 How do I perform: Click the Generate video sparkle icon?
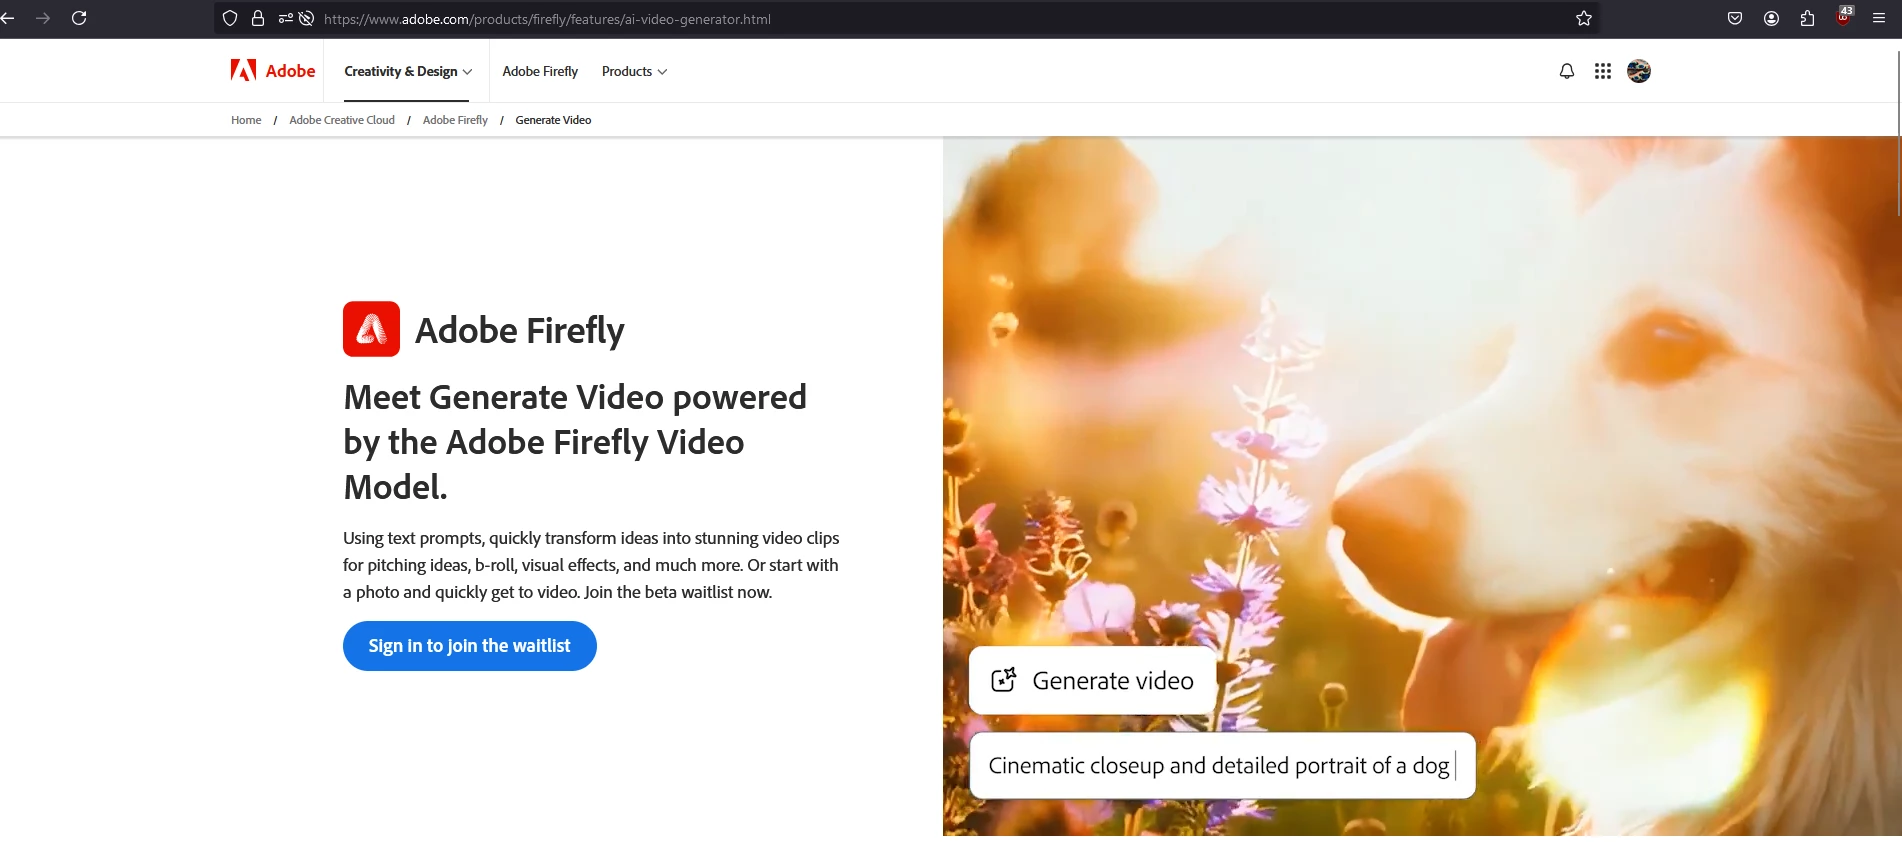pos(1003,680)
